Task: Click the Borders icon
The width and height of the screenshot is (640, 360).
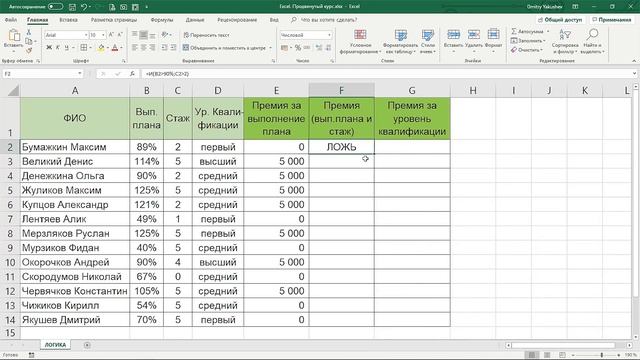Action: [83, 48]
